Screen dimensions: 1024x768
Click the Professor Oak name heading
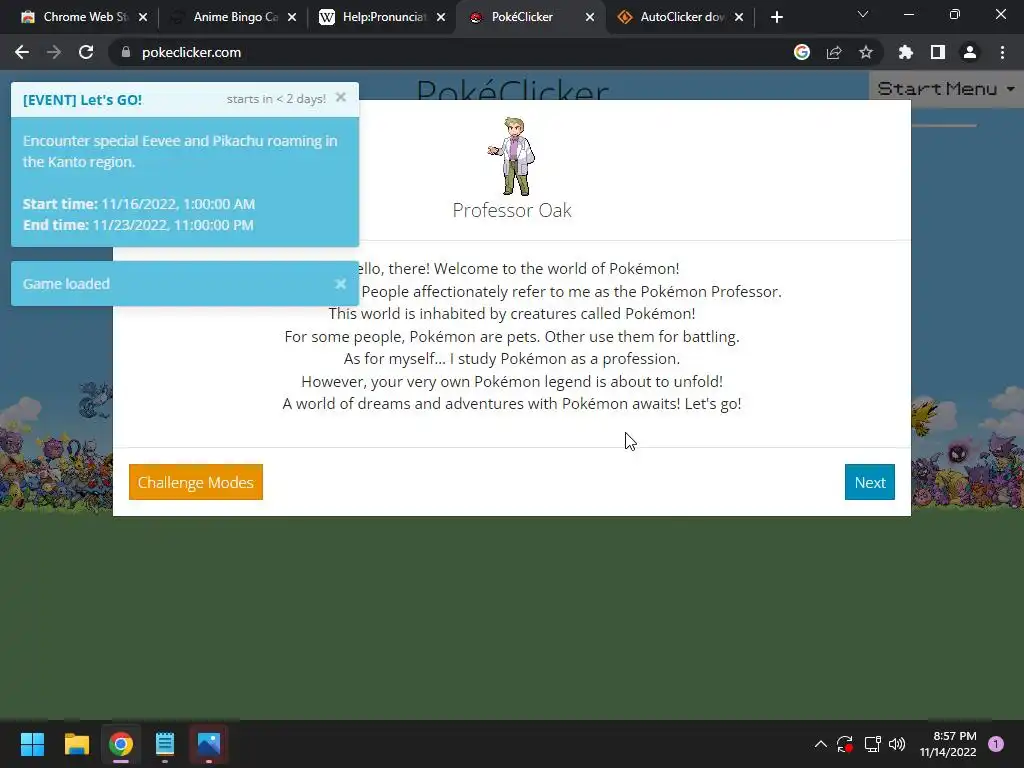tap(512, 210)
